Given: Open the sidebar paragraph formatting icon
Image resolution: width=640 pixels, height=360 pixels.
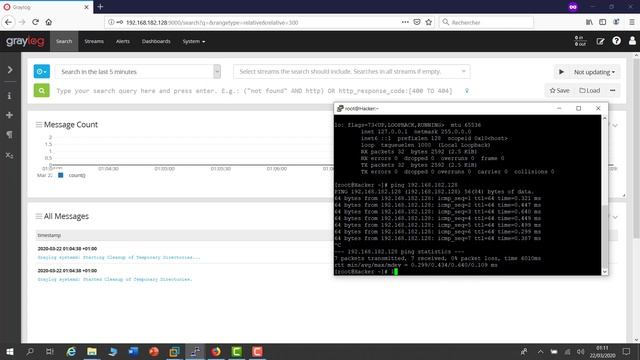Looking at the screenshot, I should [x=9, y=135].
